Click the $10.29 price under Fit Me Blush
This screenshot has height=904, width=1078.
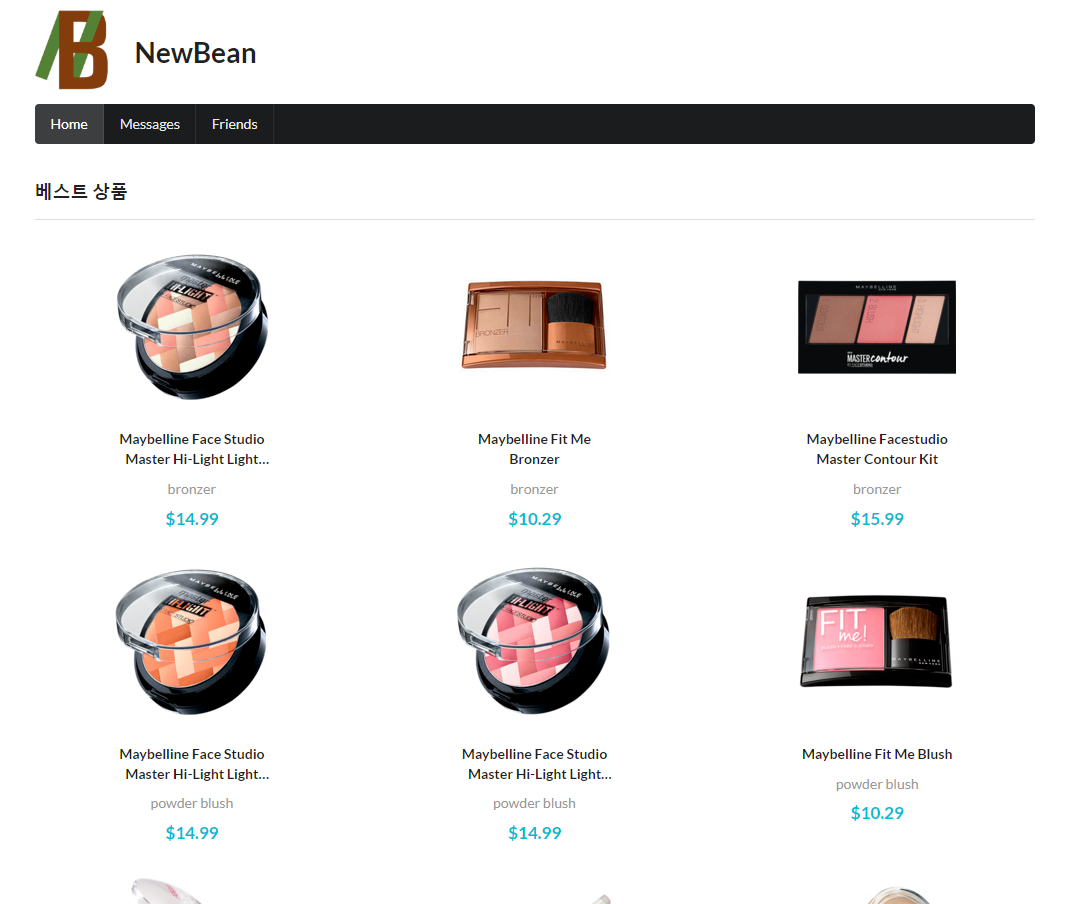[877, 813]
